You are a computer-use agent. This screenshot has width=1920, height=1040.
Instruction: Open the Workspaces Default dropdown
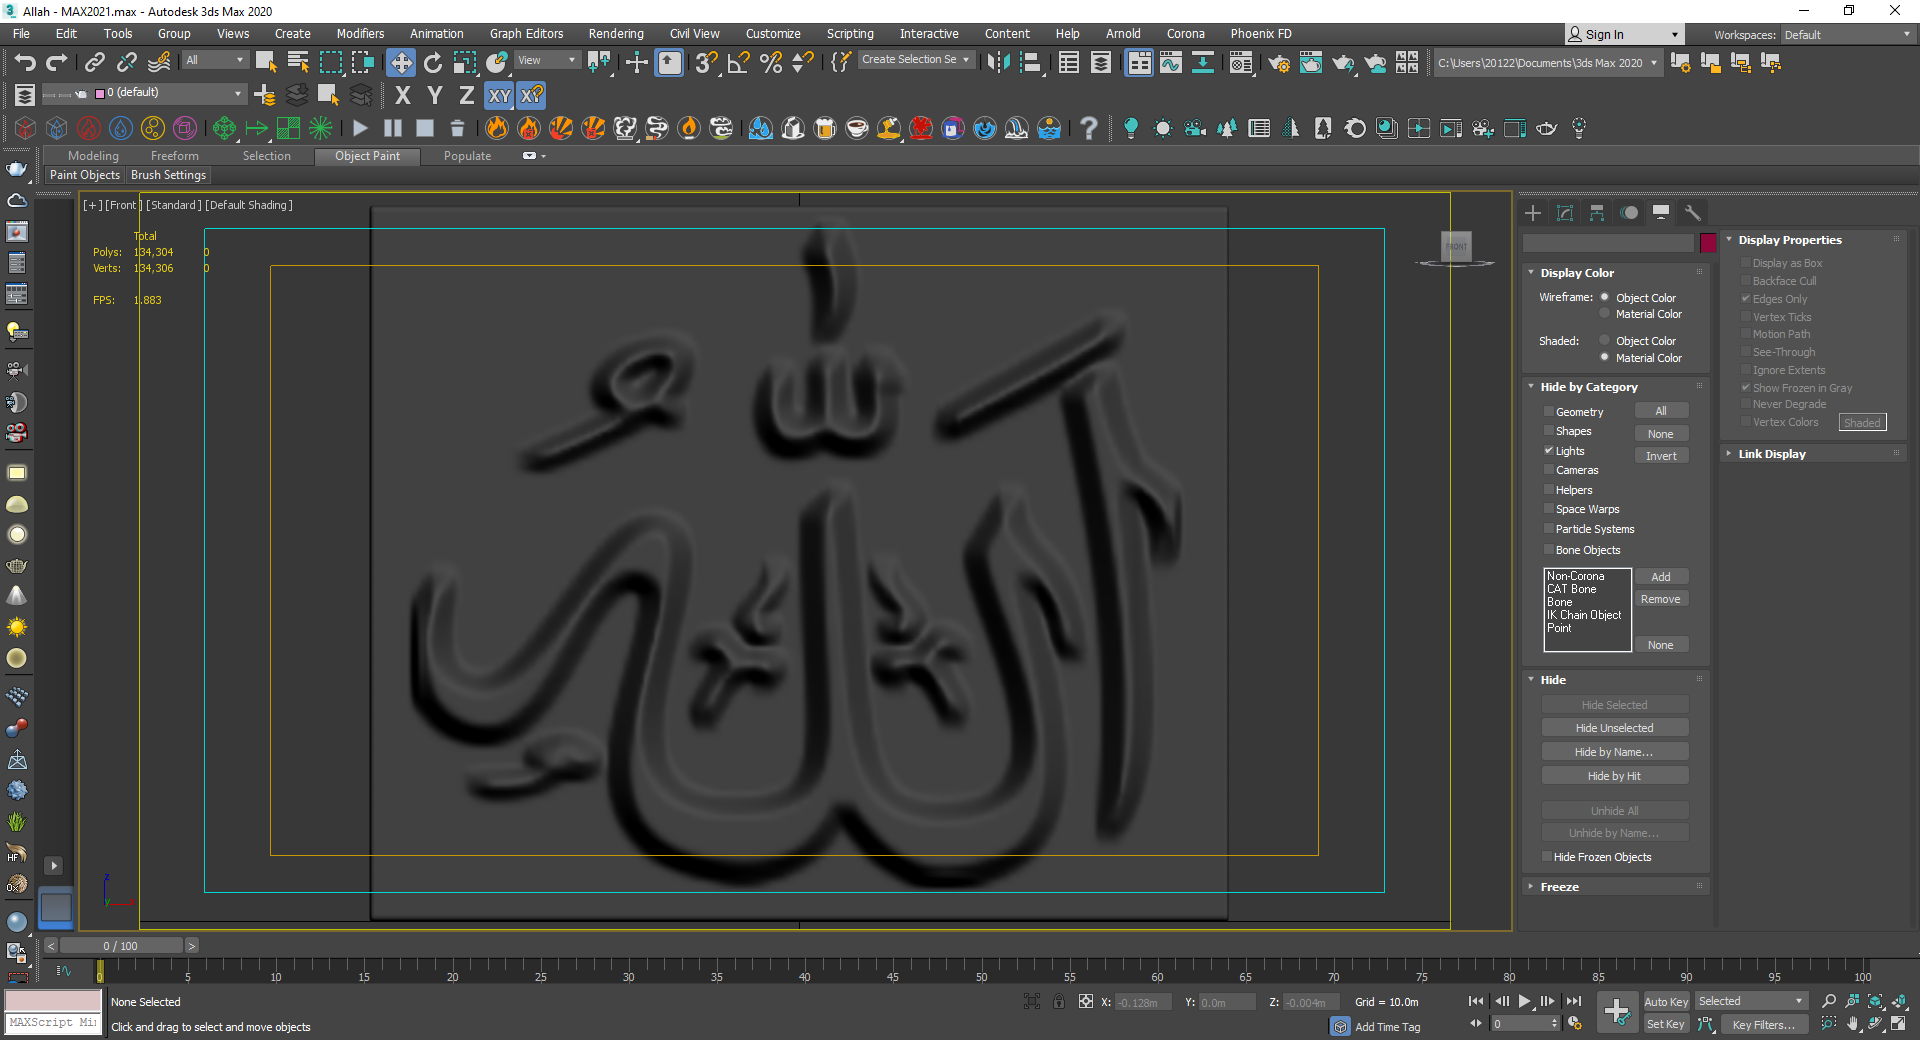1847,35
